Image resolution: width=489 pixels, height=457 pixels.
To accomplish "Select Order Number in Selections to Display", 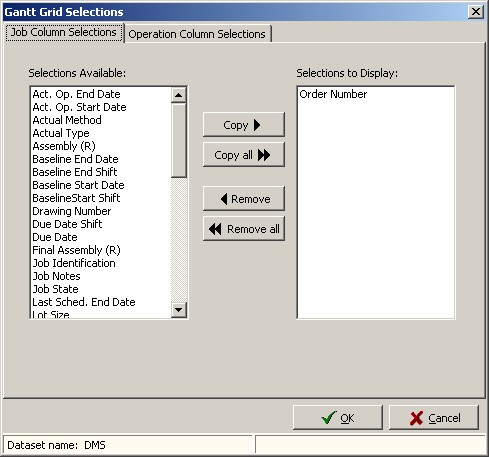I will click(333, 94).
